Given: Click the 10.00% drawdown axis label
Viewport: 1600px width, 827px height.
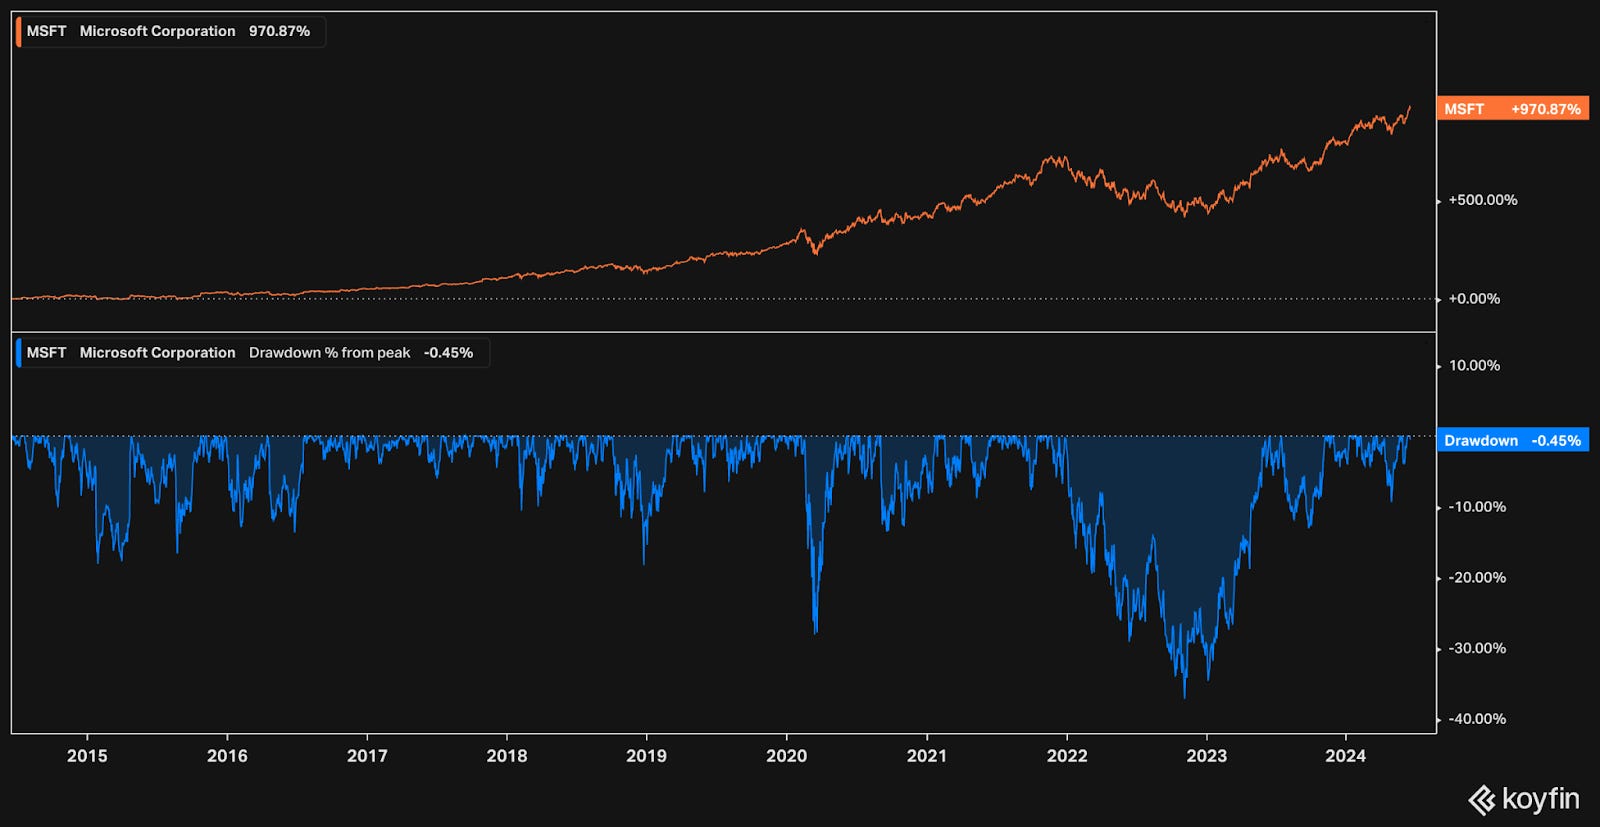Looking at the screenshot, I should point(1474,366).
